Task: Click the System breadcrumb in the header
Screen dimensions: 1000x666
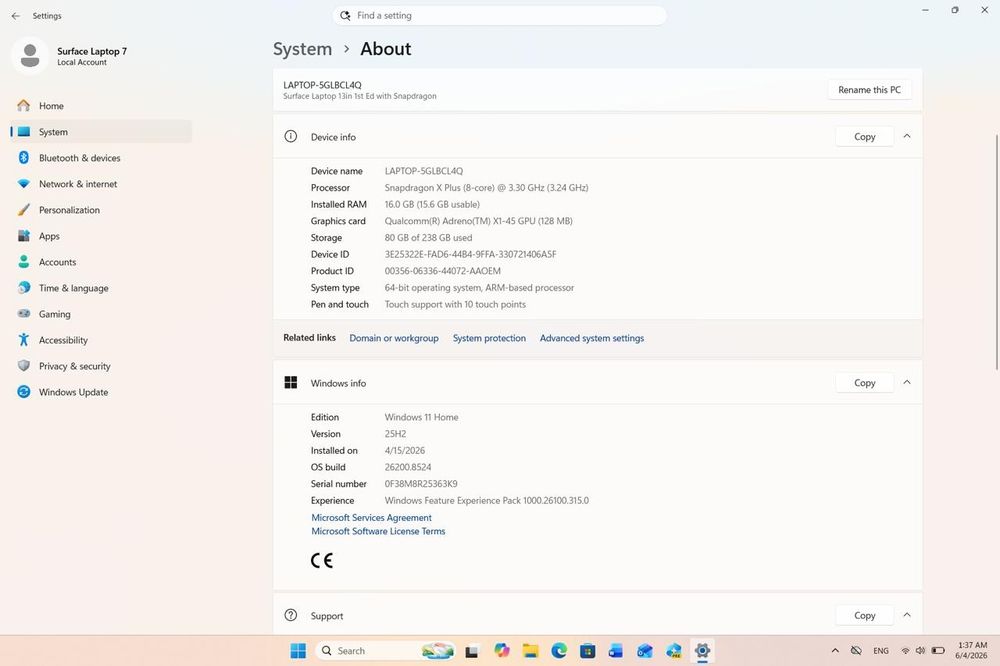Action: pyautogui.click(x=302, y=49)
